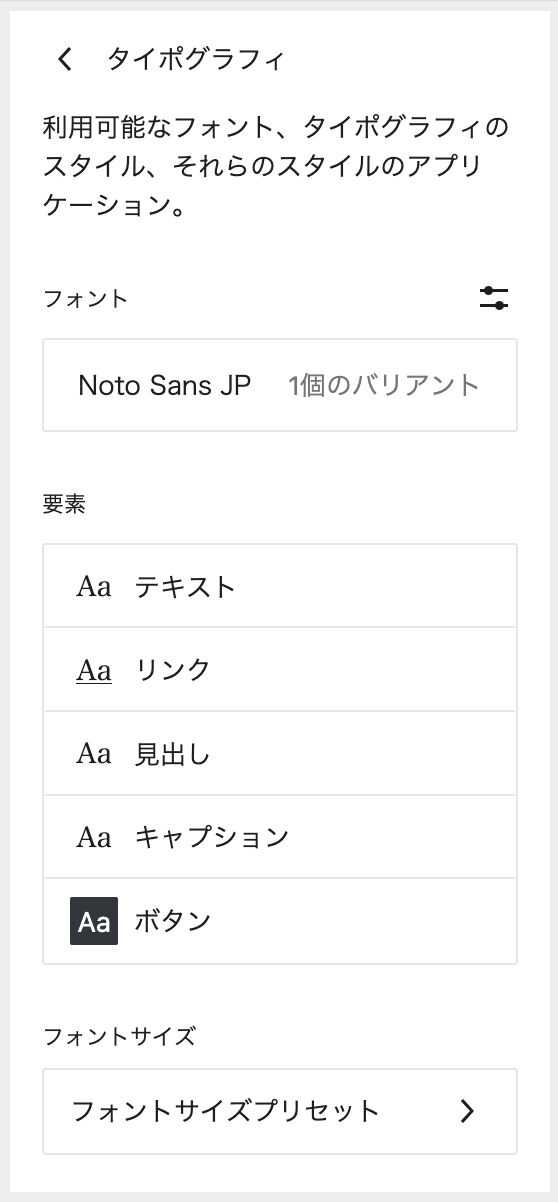Click the Aa preview icon beside テキスト
Viewport: 558px width, 1202px height.
pyautogui.click(x=94, y=586)
